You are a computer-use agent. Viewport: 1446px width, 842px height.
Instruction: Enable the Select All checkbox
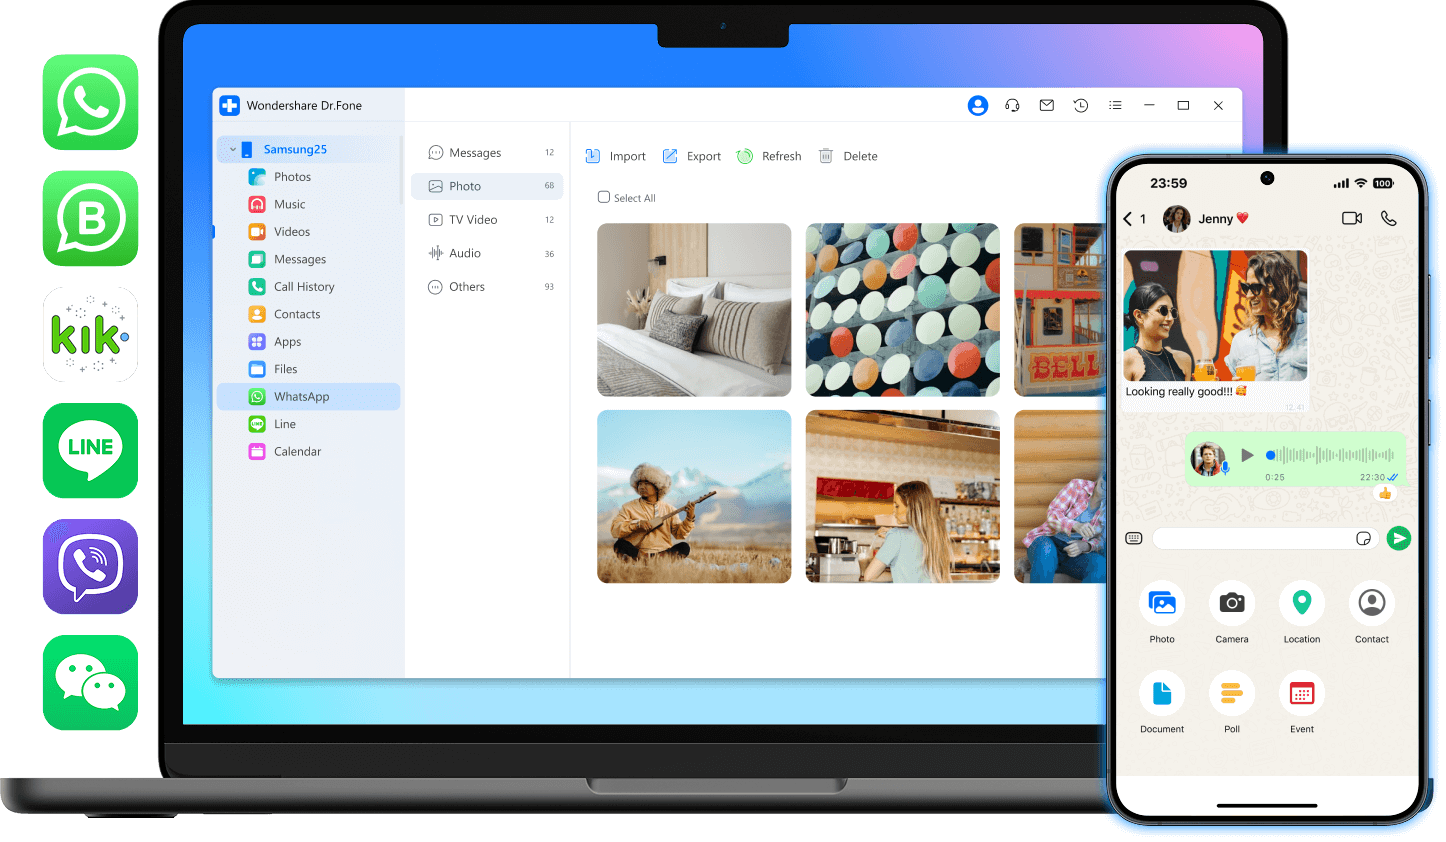tap(603, 197)
